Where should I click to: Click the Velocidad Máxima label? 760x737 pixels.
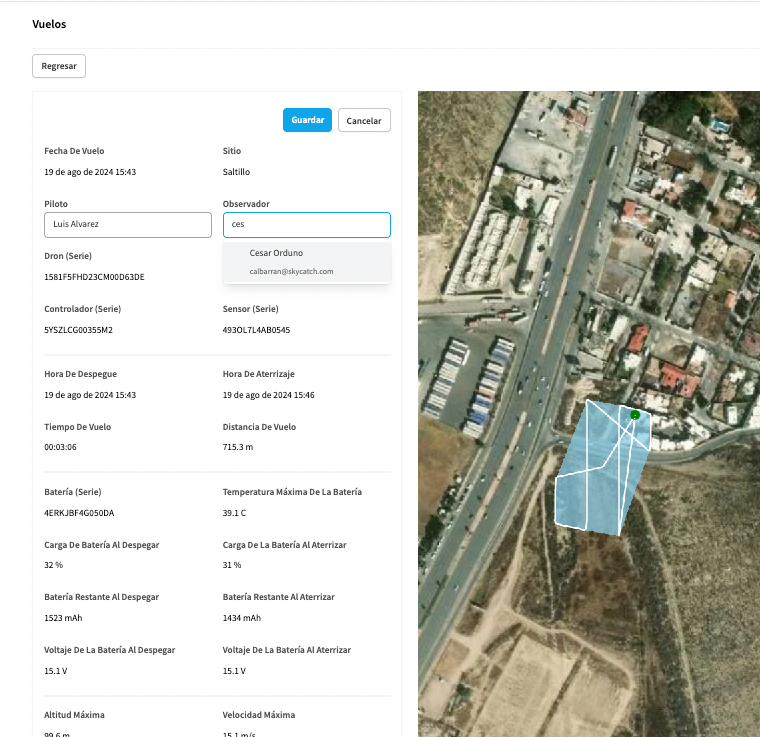[258, 715]
